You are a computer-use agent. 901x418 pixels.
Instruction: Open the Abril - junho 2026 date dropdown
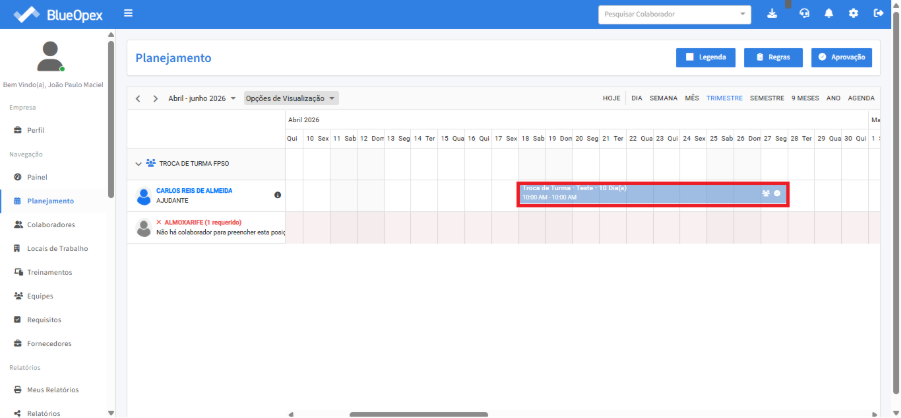click(202, 98)
